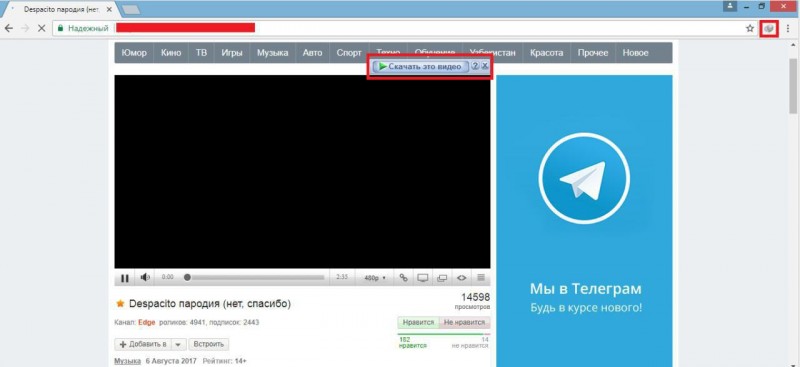
Task: Seek on the video progress bar
Action: (x=255, y=278)
